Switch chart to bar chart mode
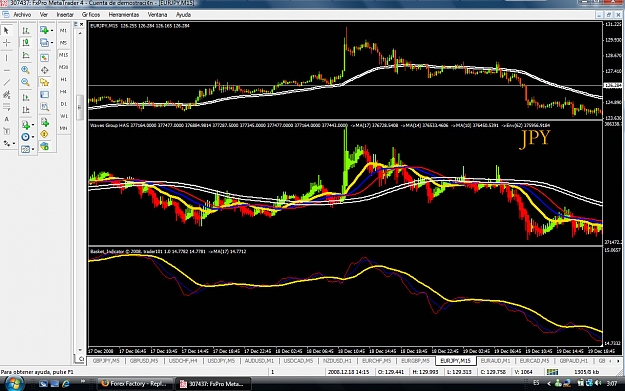625x391 pixels. point(26,30)
